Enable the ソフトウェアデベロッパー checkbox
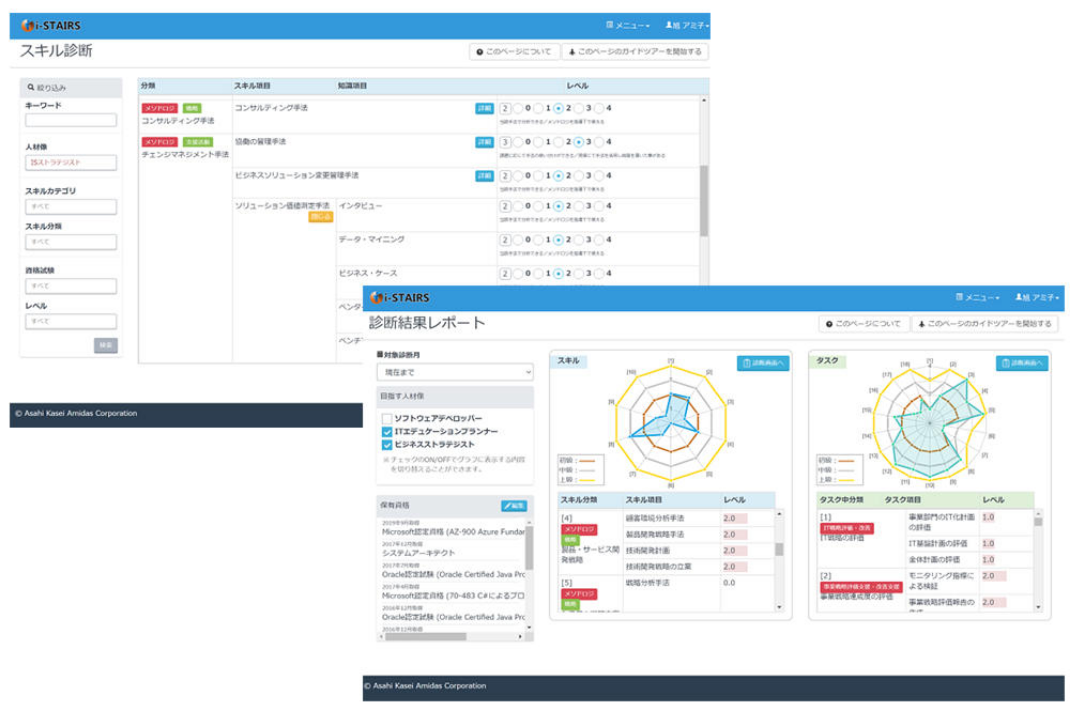This screenshot has width=1070, height=712. point(387,418)
